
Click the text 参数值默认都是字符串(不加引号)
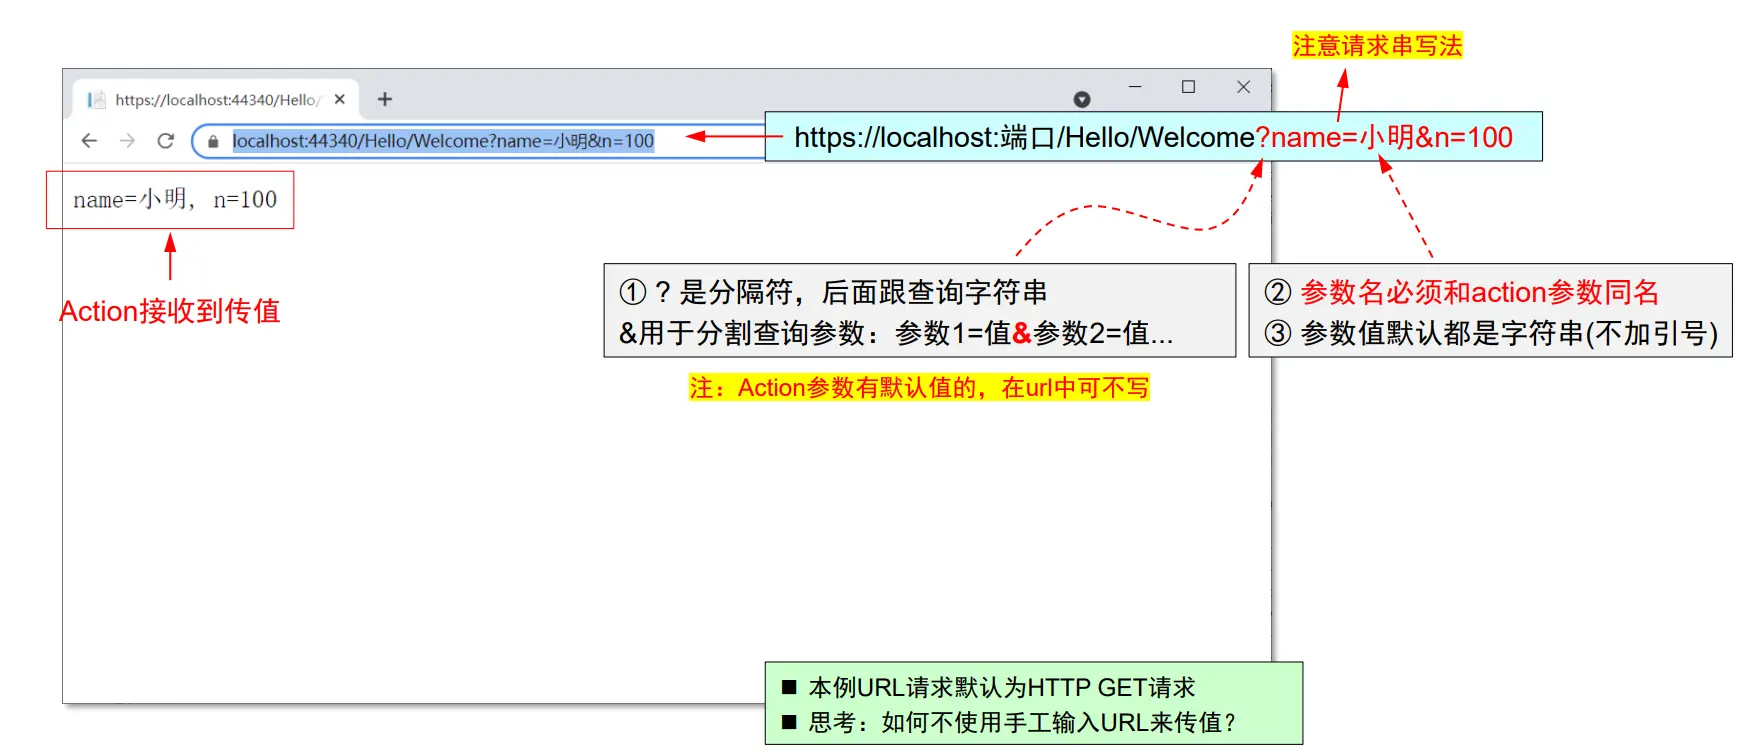click(1509, 333)
